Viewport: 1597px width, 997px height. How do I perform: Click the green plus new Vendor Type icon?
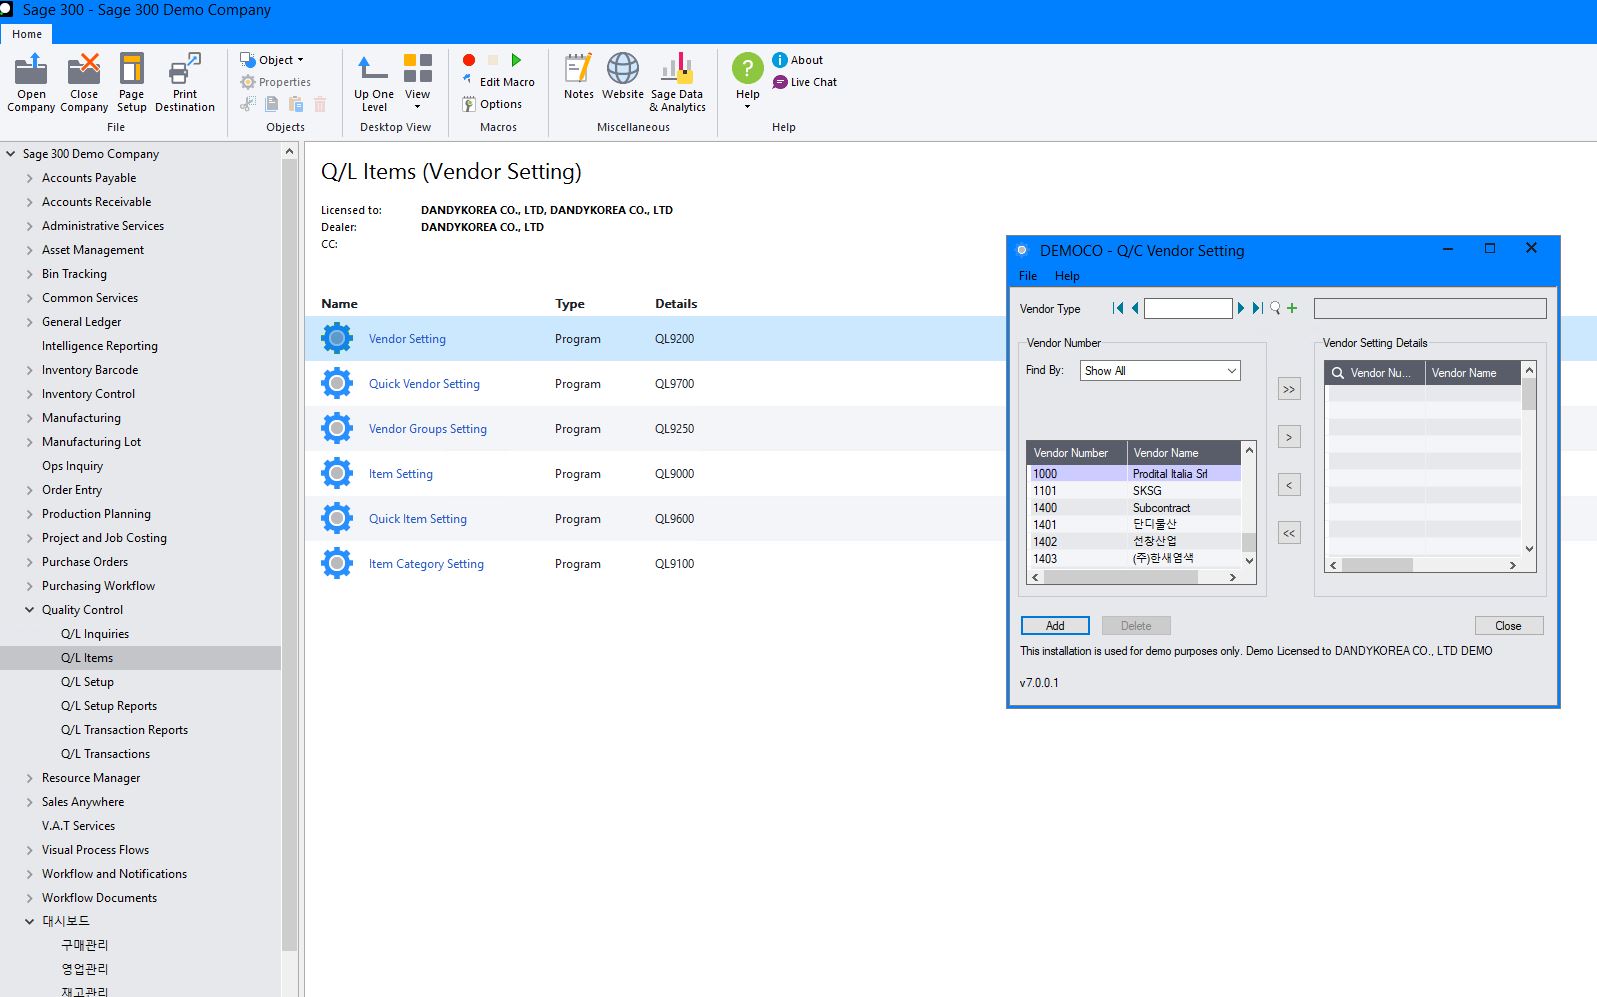click(x=1292, y=308)
